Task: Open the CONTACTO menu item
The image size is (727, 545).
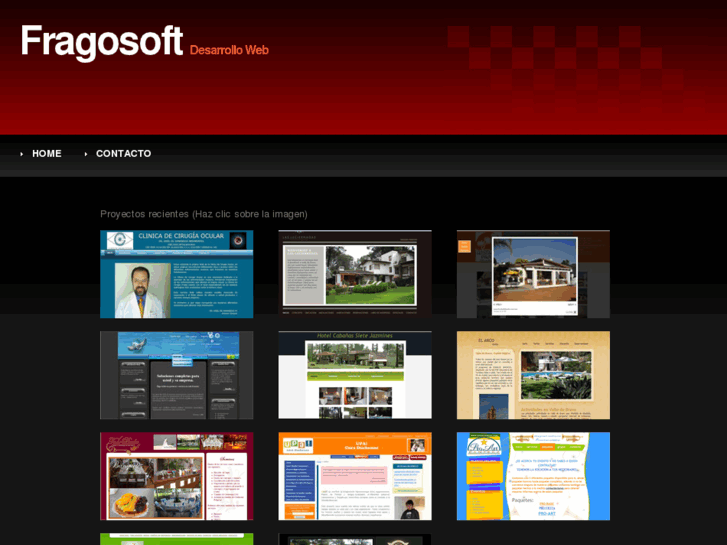Action: point(123,154)
